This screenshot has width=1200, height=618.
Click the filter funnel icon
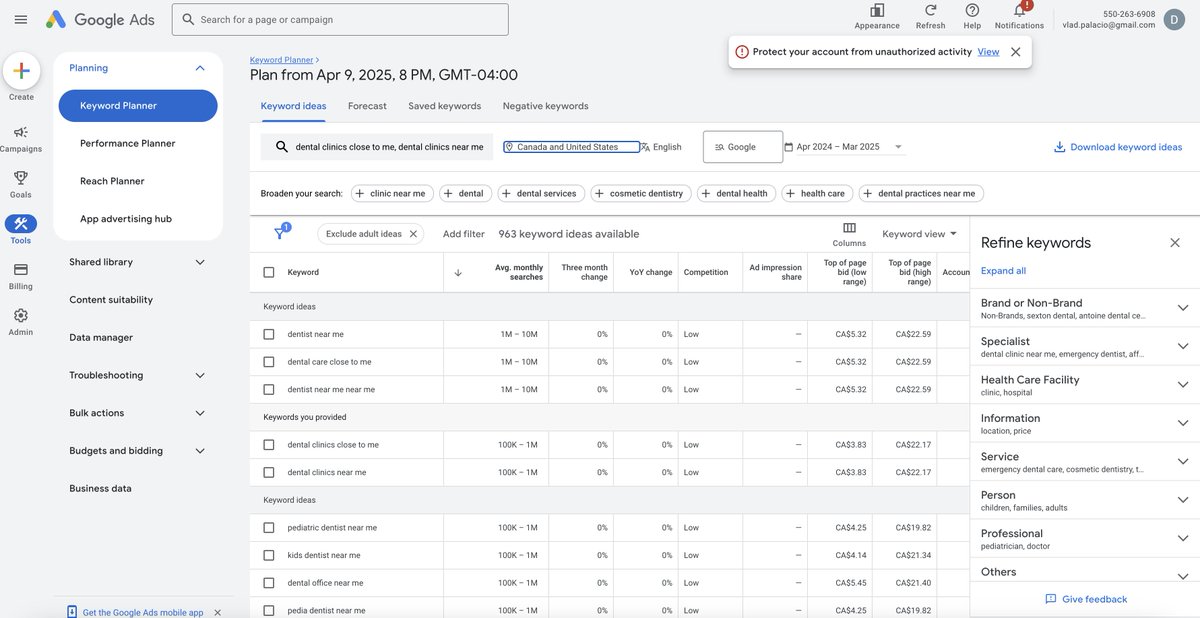point(280,233)
